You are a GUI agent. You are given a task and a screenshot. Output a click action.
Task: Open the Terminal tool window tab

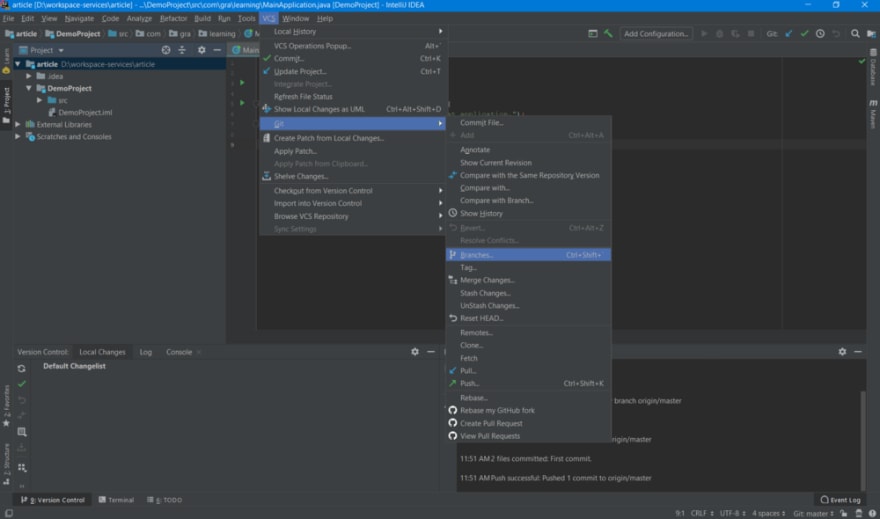click(x=116, y=500)
